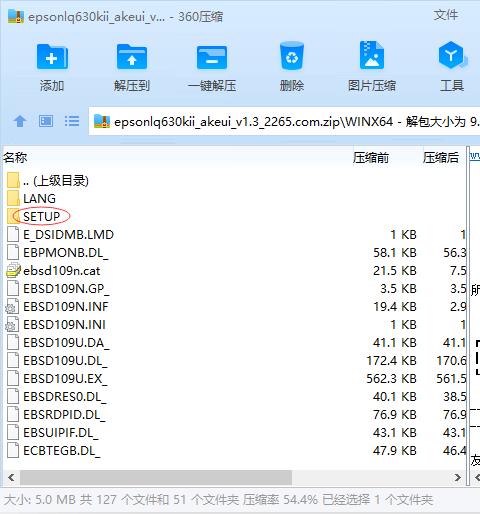Image resolution: width=480 pixels, height=514 pixels.
Task: Open the 图片压缩 image compression tool
Action: 372,55
